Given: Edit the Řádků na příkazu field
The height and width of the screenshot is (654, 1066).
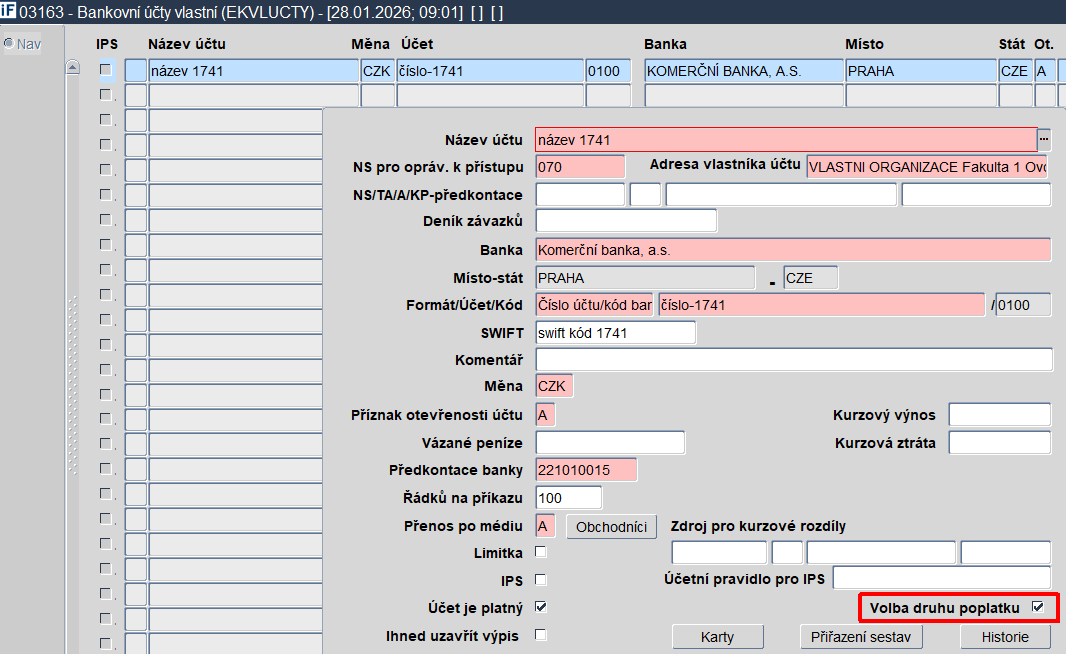Looking at the screenshot, I should pyautogui.click(x=568, y=498).
